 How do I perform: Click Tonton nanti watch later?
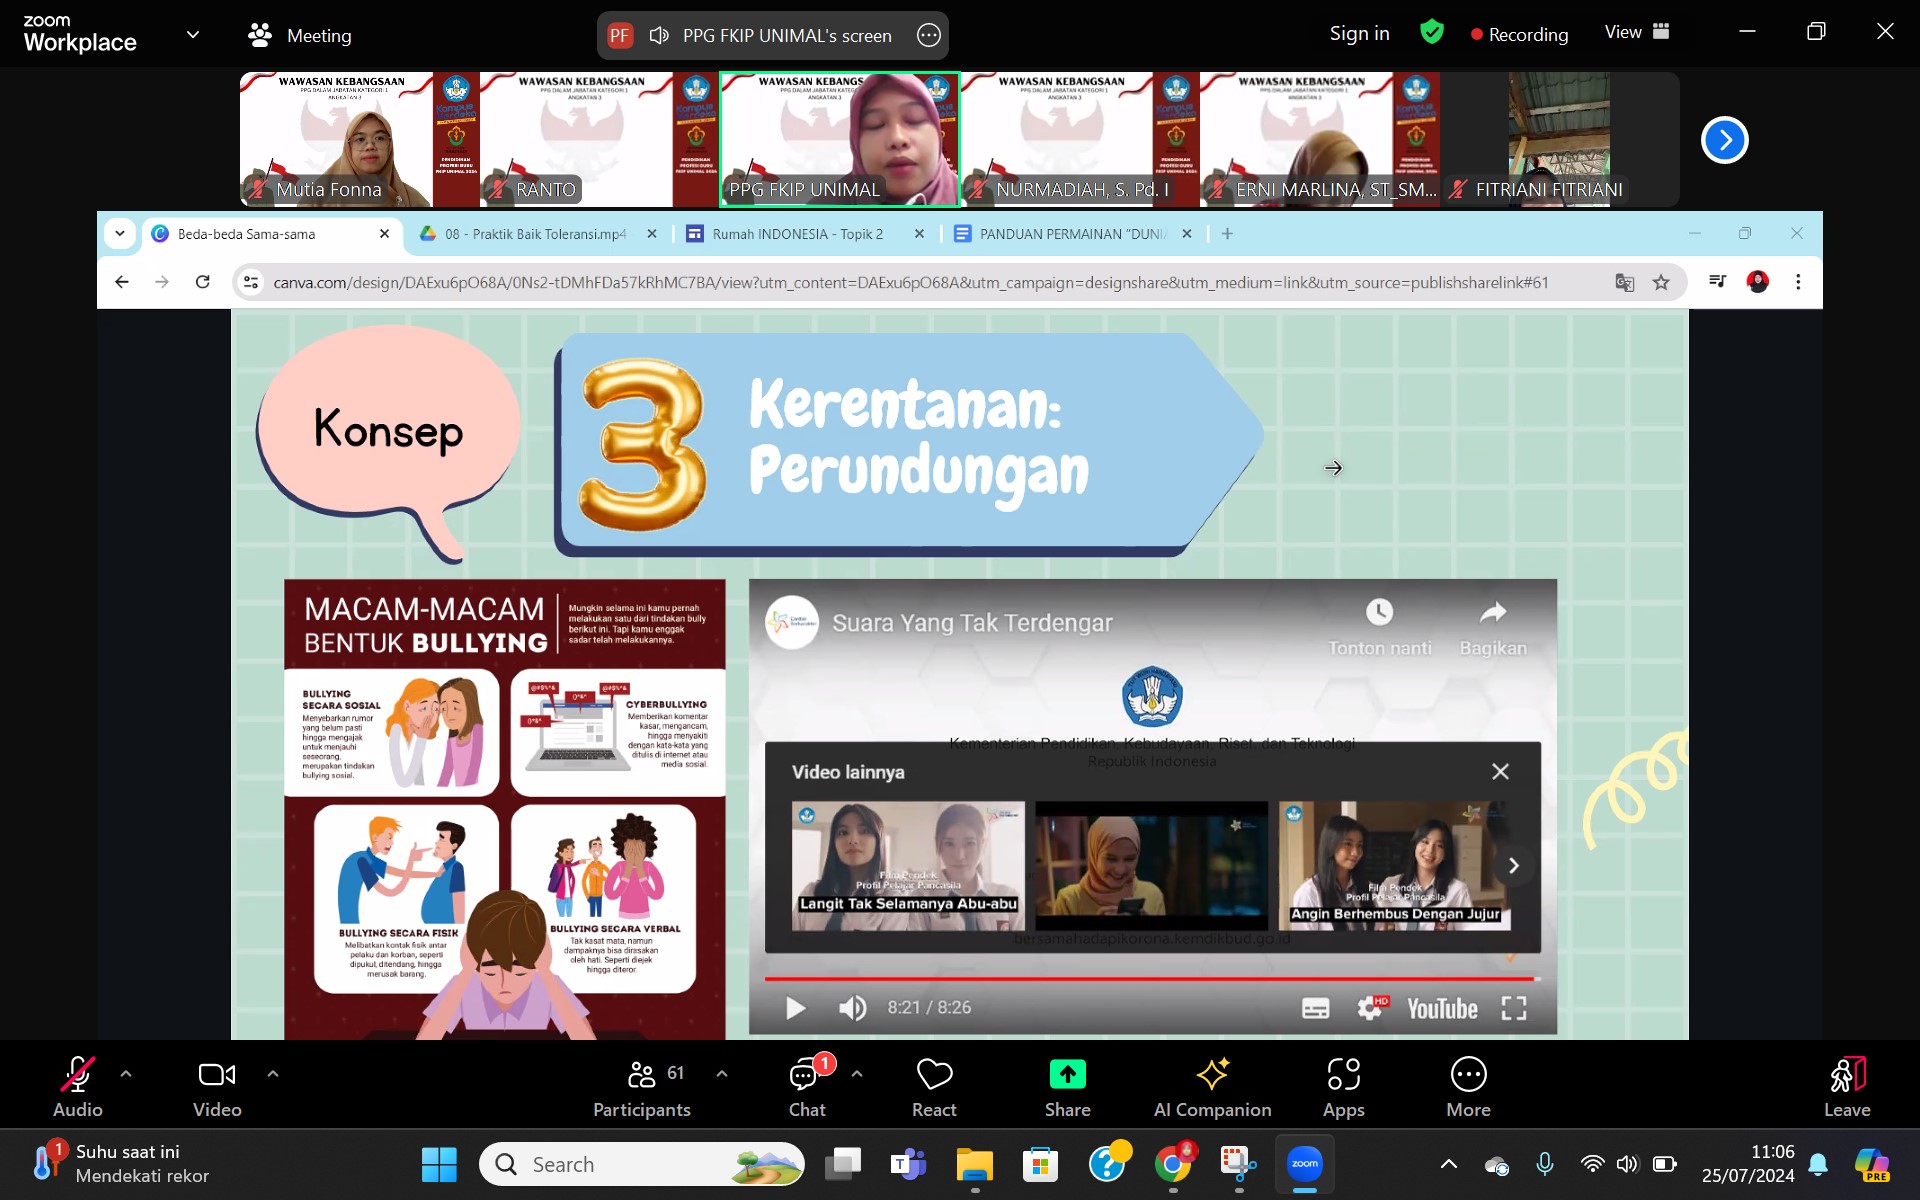point(1379,628)
